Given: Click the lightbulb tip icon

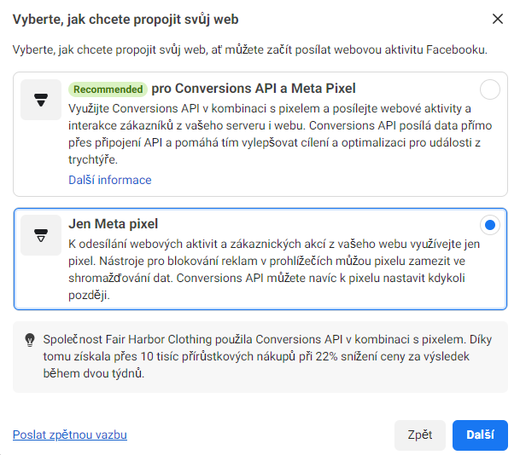Looking at the screenshot, I should pyautogui.click(x=30, y=340).
